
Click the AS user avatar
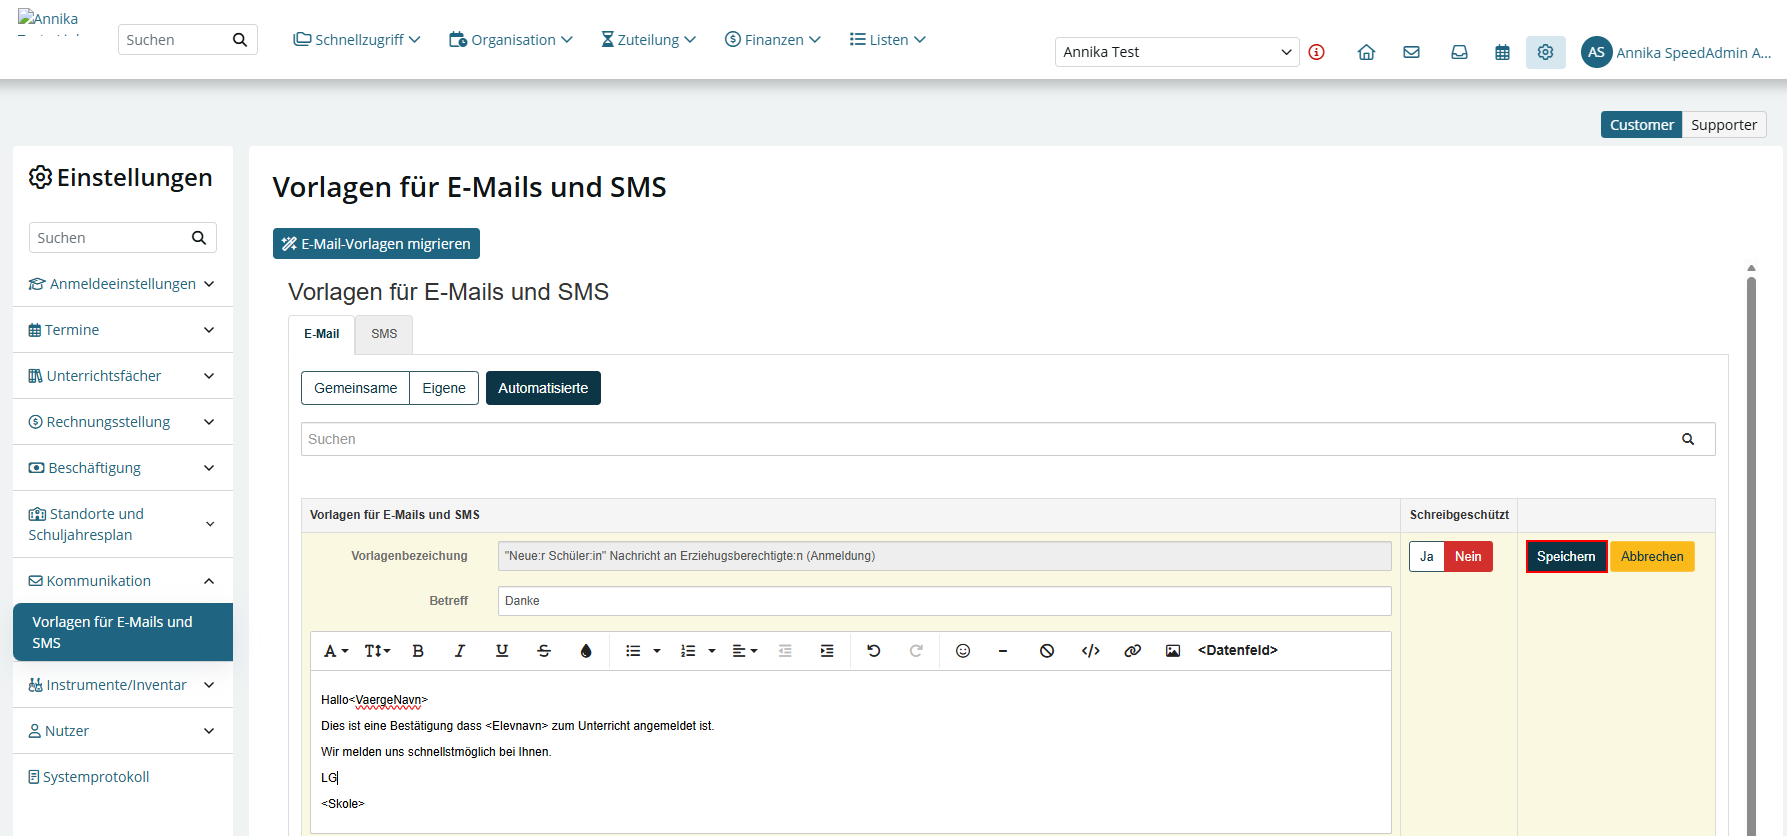[1596, 52]
